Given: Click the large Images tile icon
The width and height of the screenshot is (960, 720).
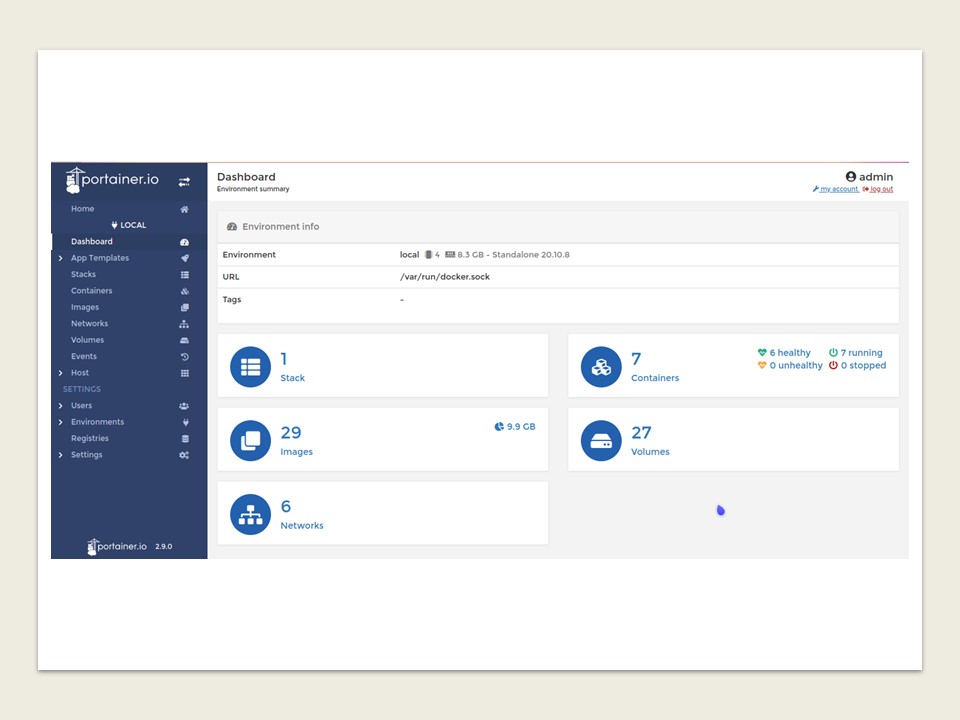Looking at the screenshot, I should click(250, 441).
